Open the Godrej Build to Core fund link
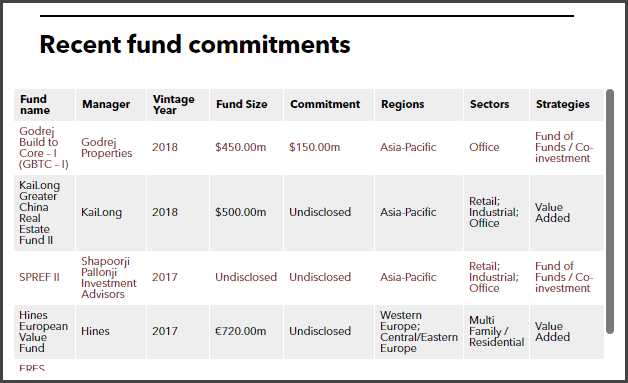The width and height of the screenshot is (628, 383). pyautogui.click(x=44, y=147)
